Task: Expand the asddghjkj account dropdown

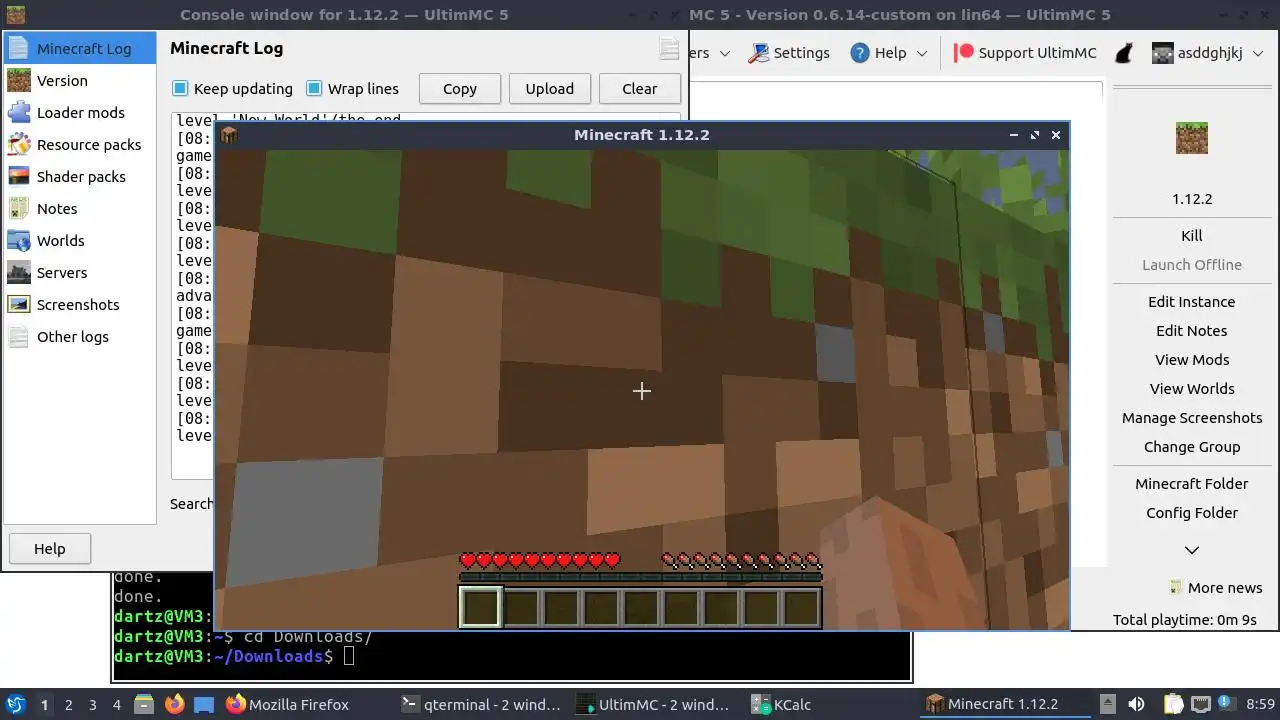Action: (x=1258, y=54)
